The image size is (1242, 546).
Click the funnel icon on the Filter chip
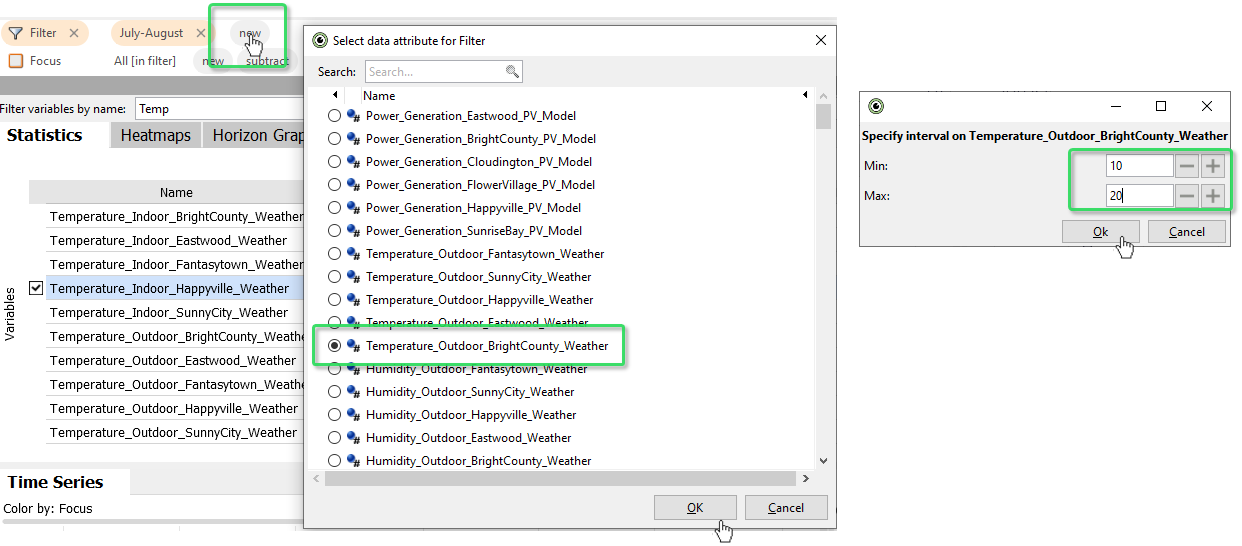[x=15, y=33]
